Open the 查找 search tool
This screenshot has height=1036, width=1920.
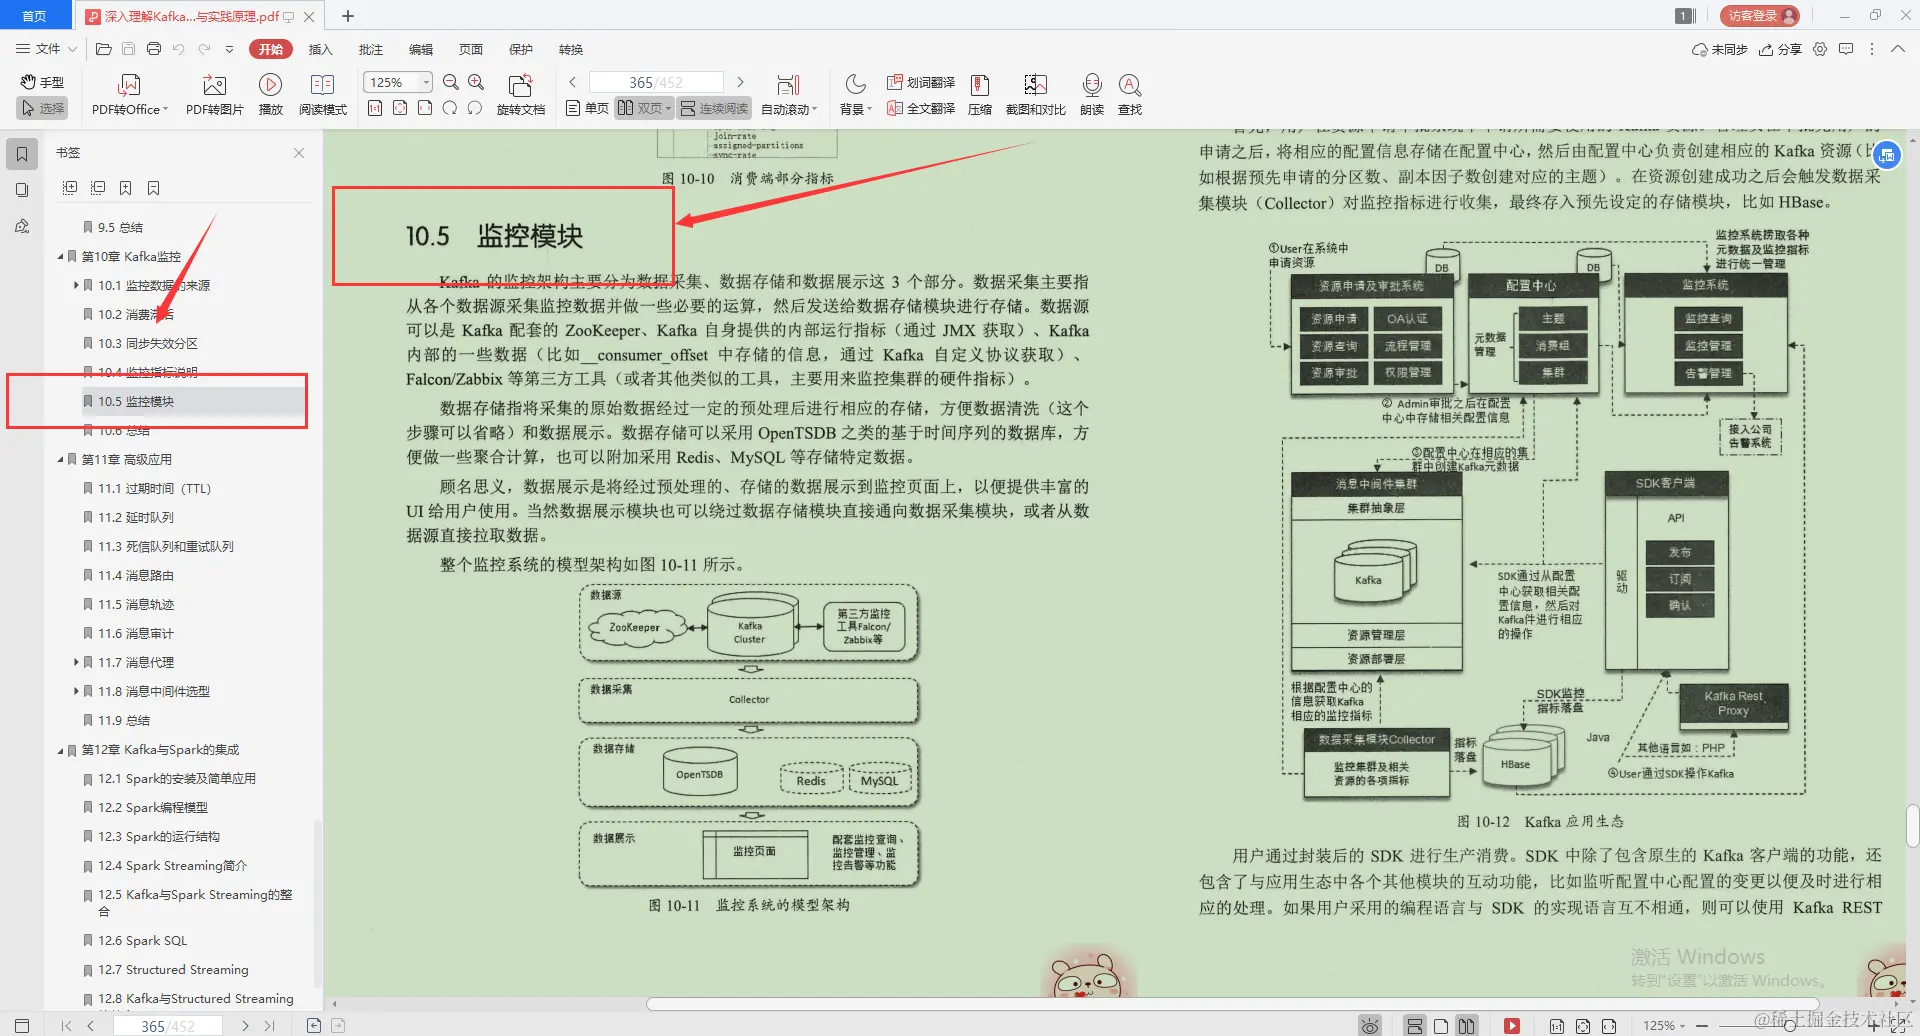[x=1130, y=93]
